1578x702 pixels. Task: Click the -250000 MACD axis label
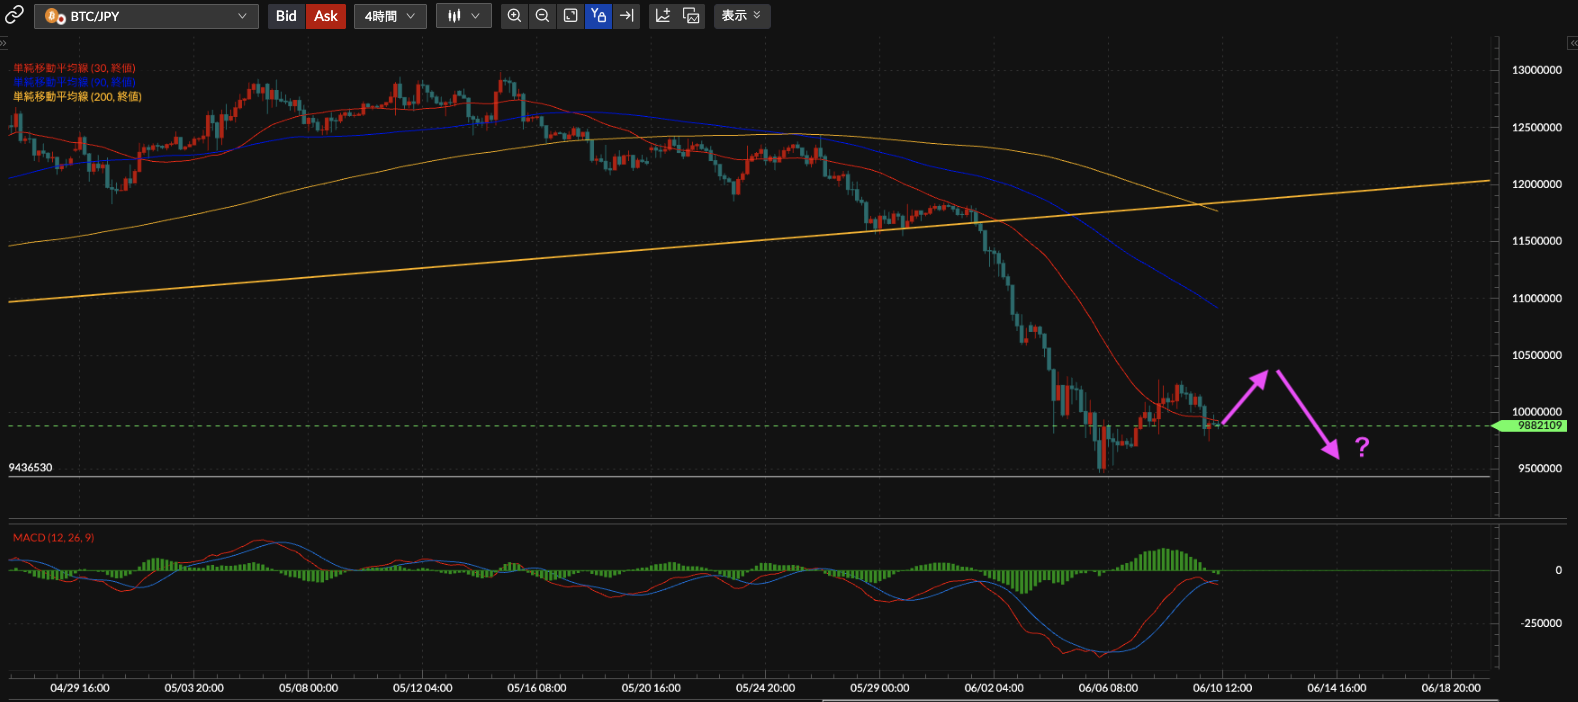pyautogui.click(x=1541, y=623)
